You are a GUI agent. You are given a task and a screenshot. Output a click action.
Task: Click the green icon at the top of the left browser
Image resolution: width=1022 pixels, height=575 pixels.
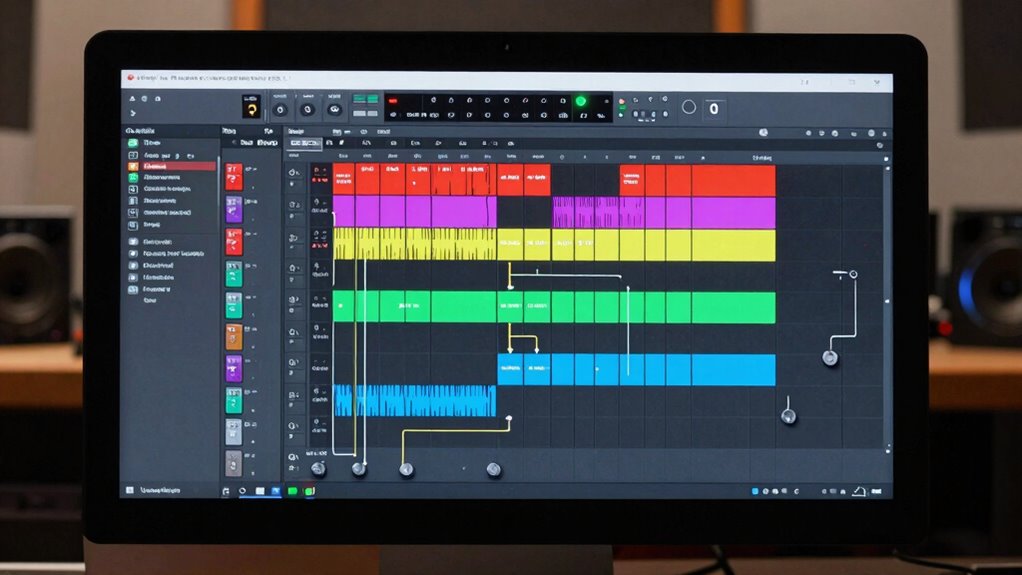pos(133,144)
